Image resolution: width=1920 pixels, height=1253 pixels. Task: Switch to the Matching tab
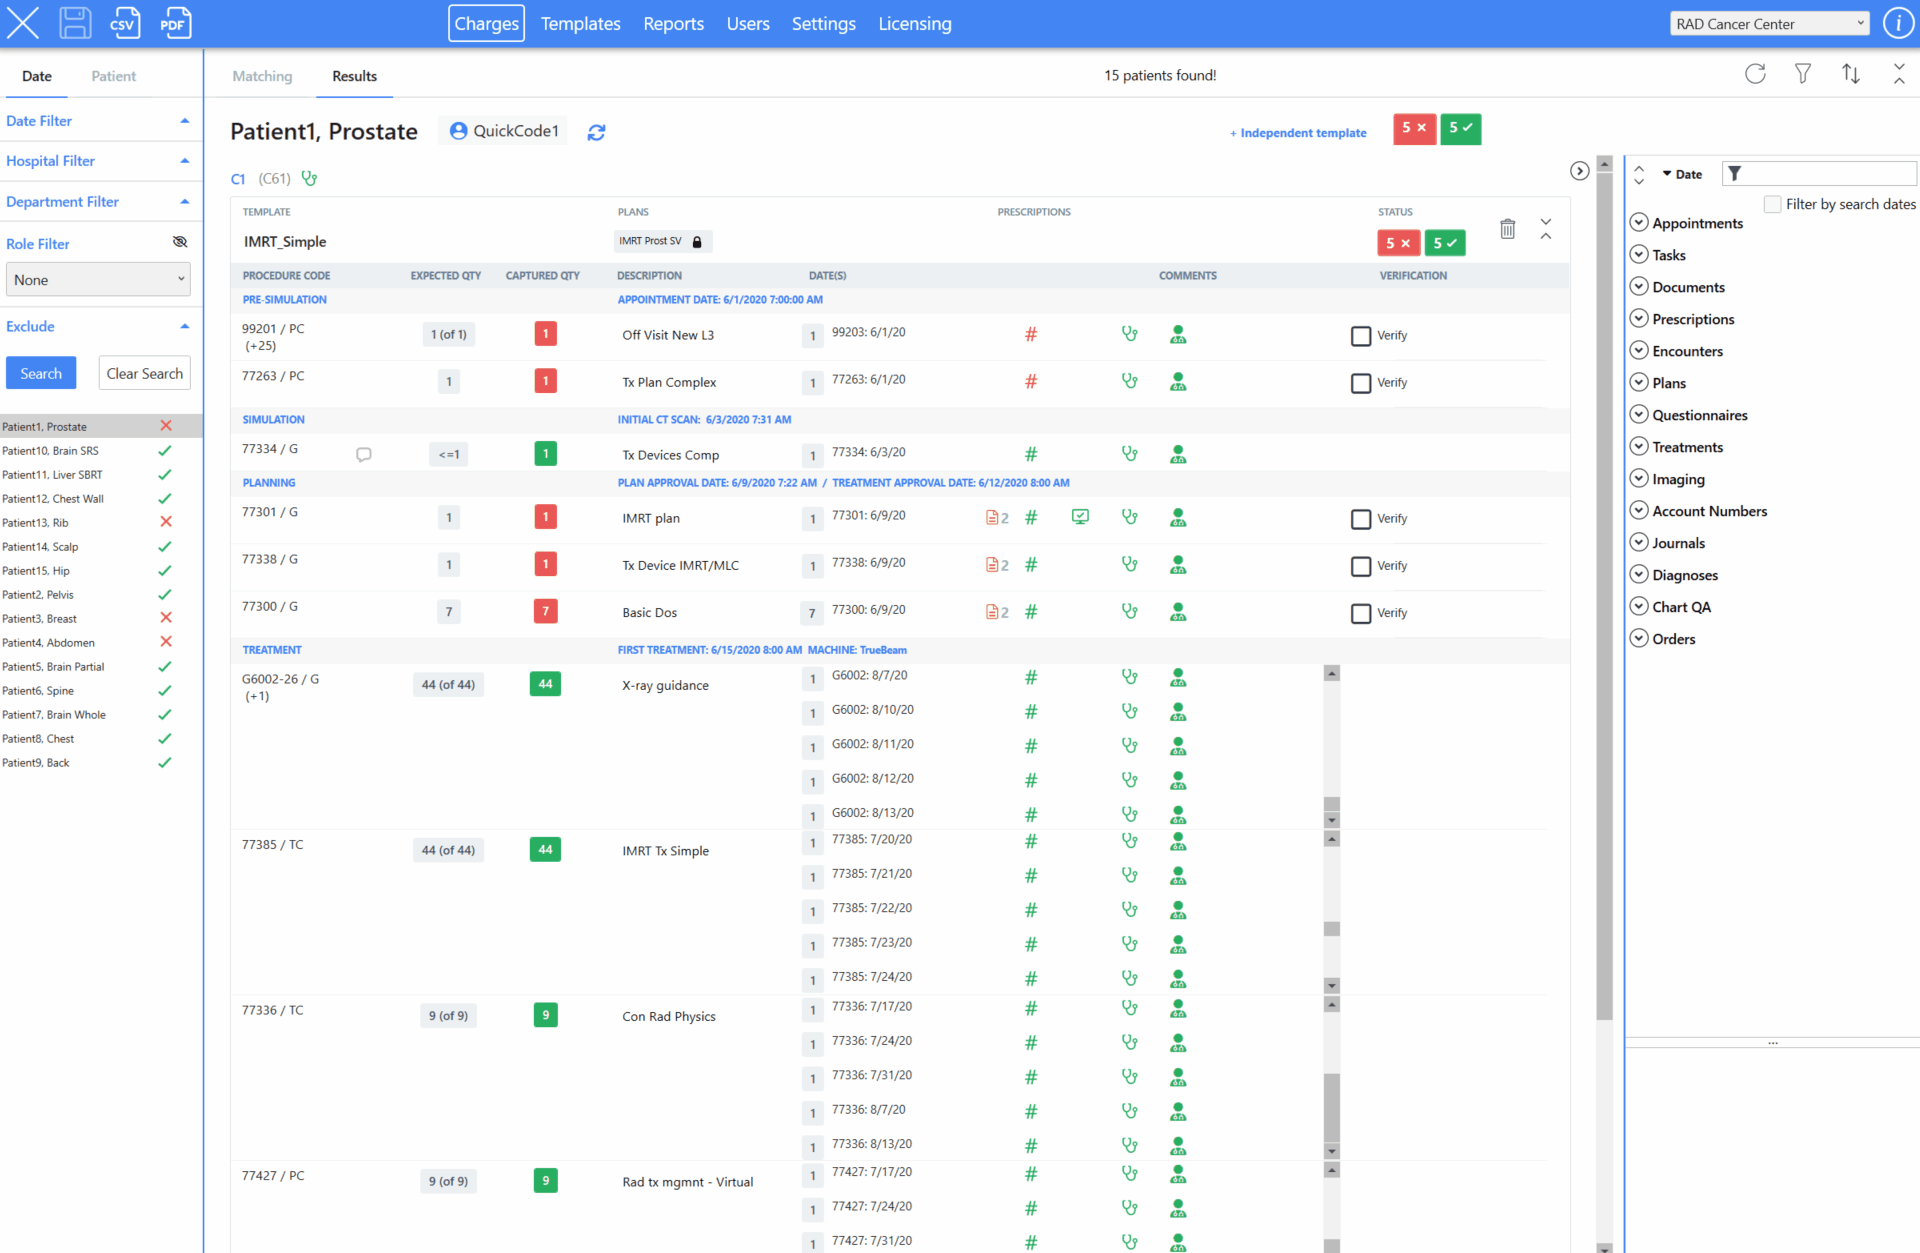tap(262, 76)
